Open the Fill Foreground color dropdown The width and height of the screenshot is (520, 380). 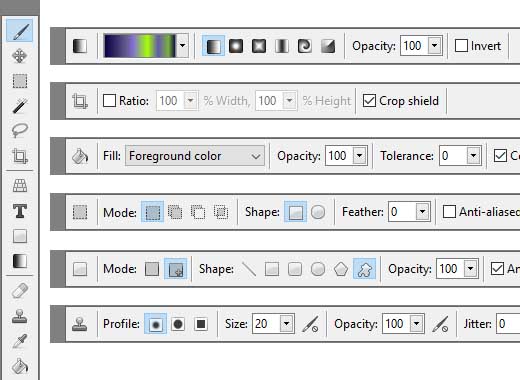195,156
